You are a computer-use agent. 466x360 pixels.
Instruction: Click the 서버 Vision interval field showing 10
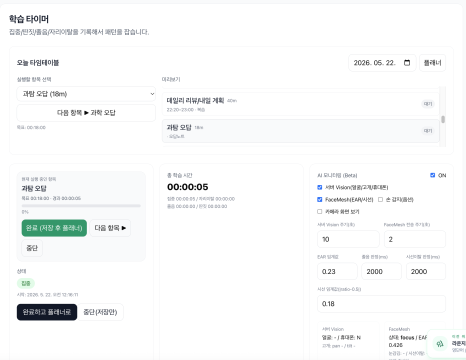348,239
